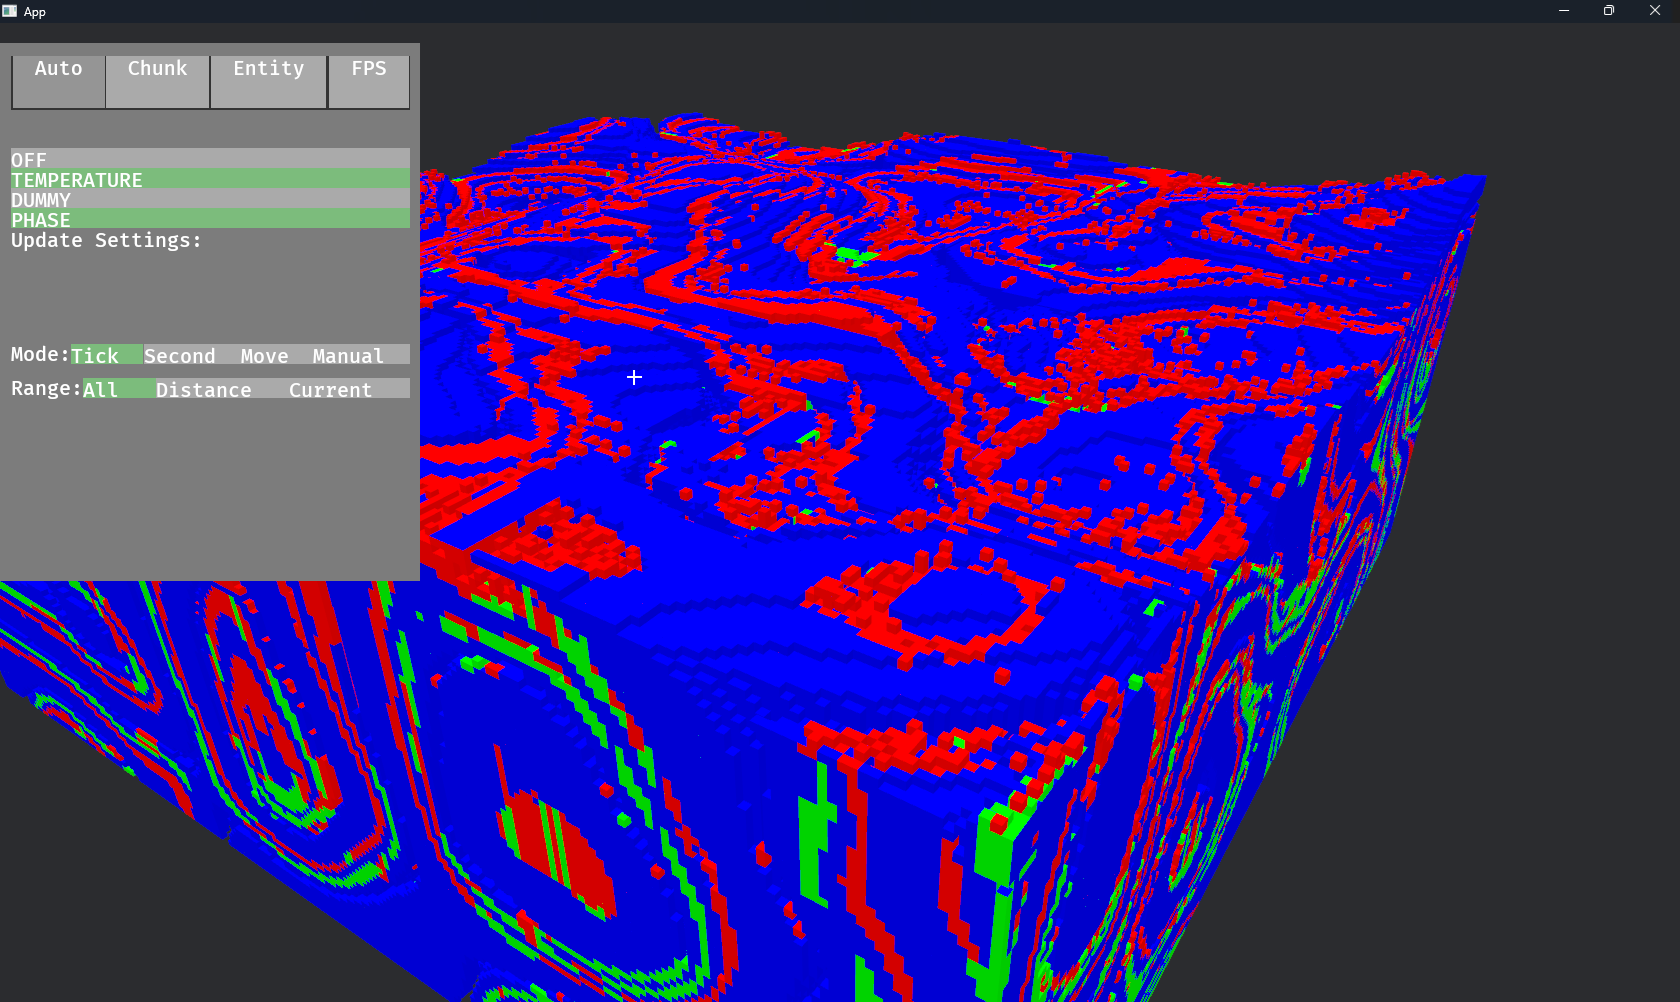Select the OFF display option
Image resolution: width=1680 pixels, height=1002 pixels.
click(x=210, y=158)
